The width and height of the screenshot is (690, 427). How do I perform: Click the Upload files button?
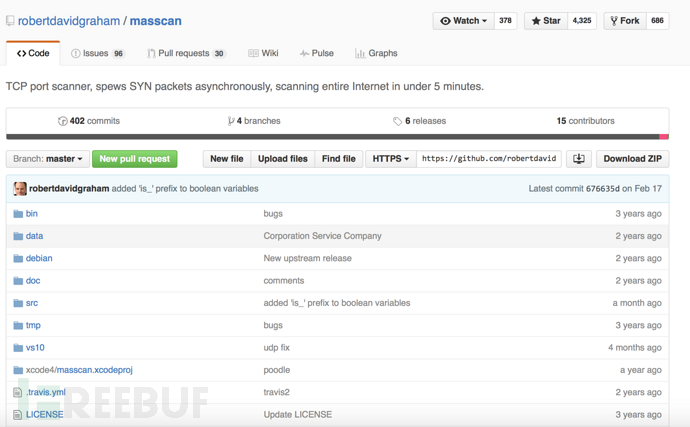click(x=283, y=159)
